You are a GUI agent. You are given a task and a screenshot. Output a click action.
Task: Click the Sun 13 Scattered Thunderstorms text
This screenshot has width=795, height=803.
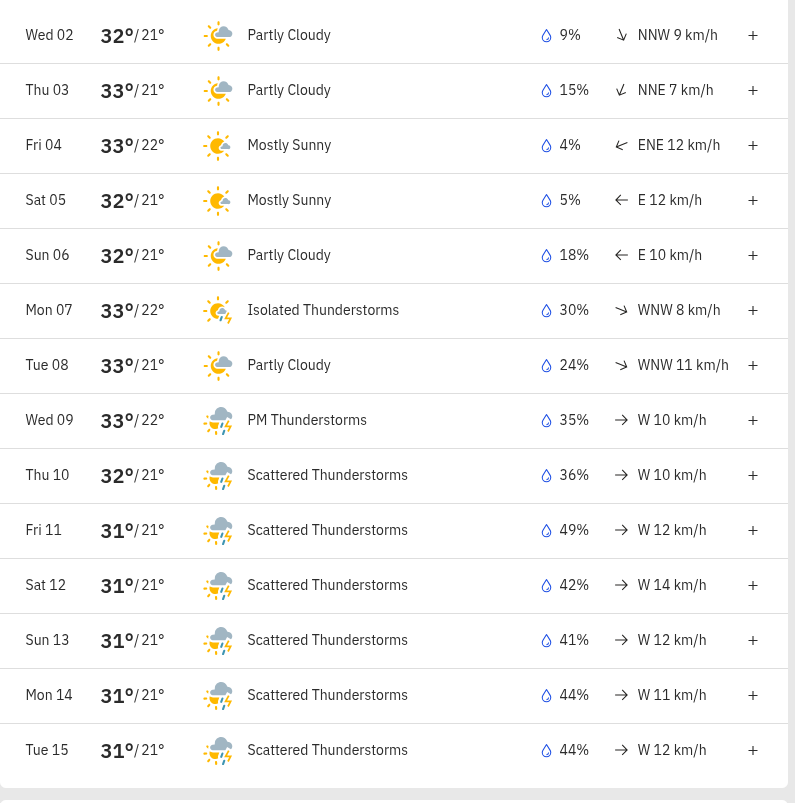(327, 640)
